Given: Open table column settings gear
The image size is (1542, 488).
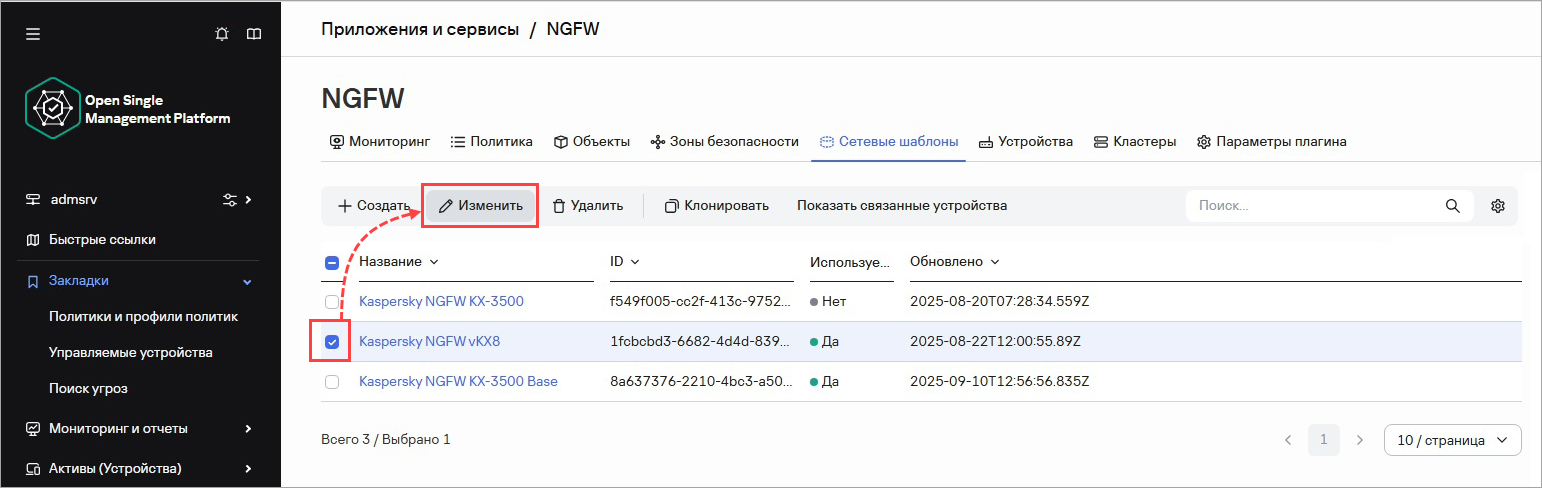Looking at the screenshot, I should click(1498, 206).
